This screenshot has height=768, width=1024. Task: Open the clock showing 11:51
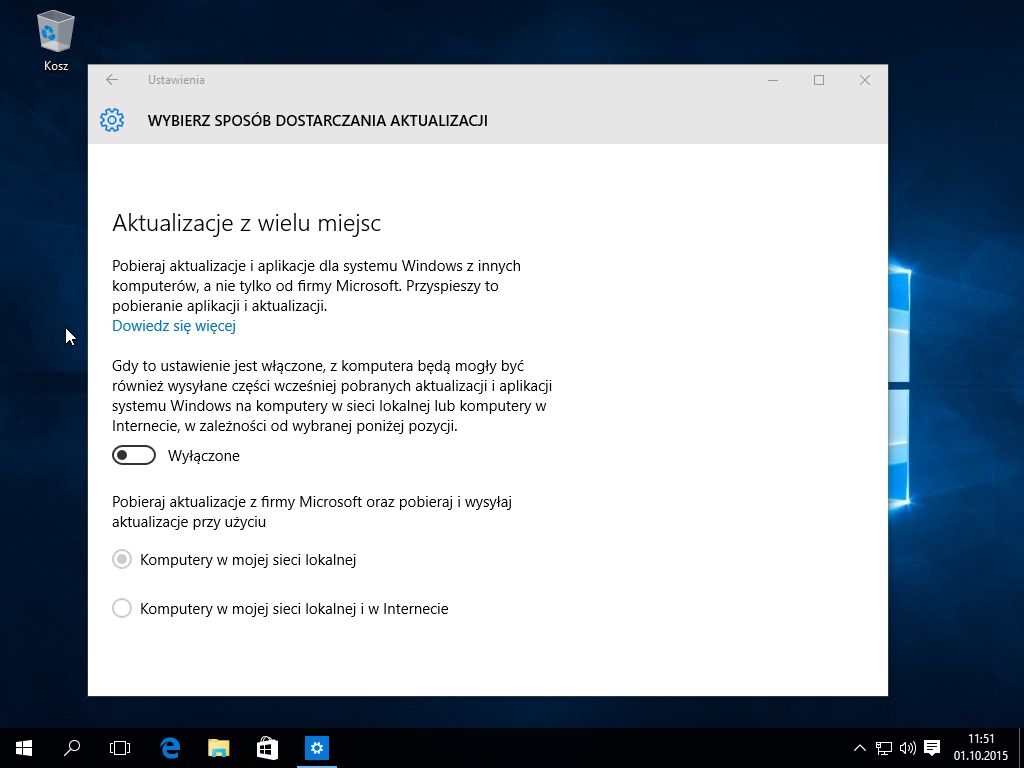click(x=981, y=748)
